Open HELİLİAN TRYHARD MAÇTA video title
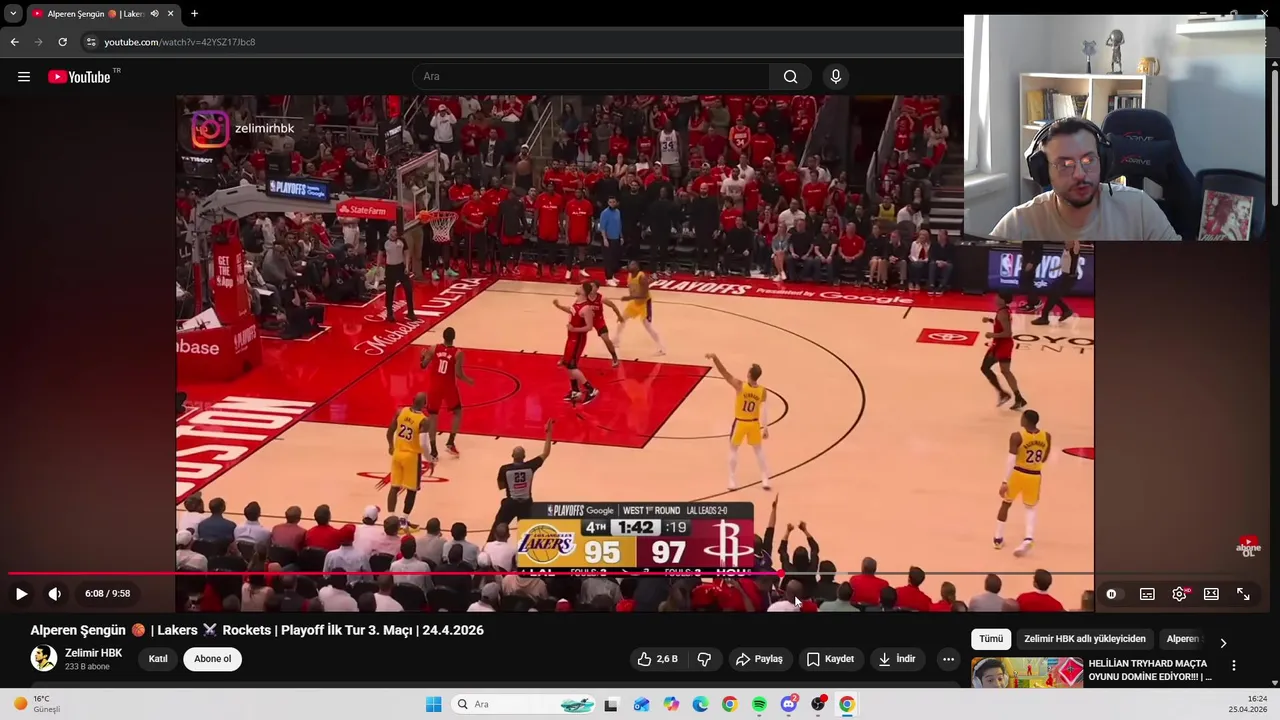 point(1150,670)
